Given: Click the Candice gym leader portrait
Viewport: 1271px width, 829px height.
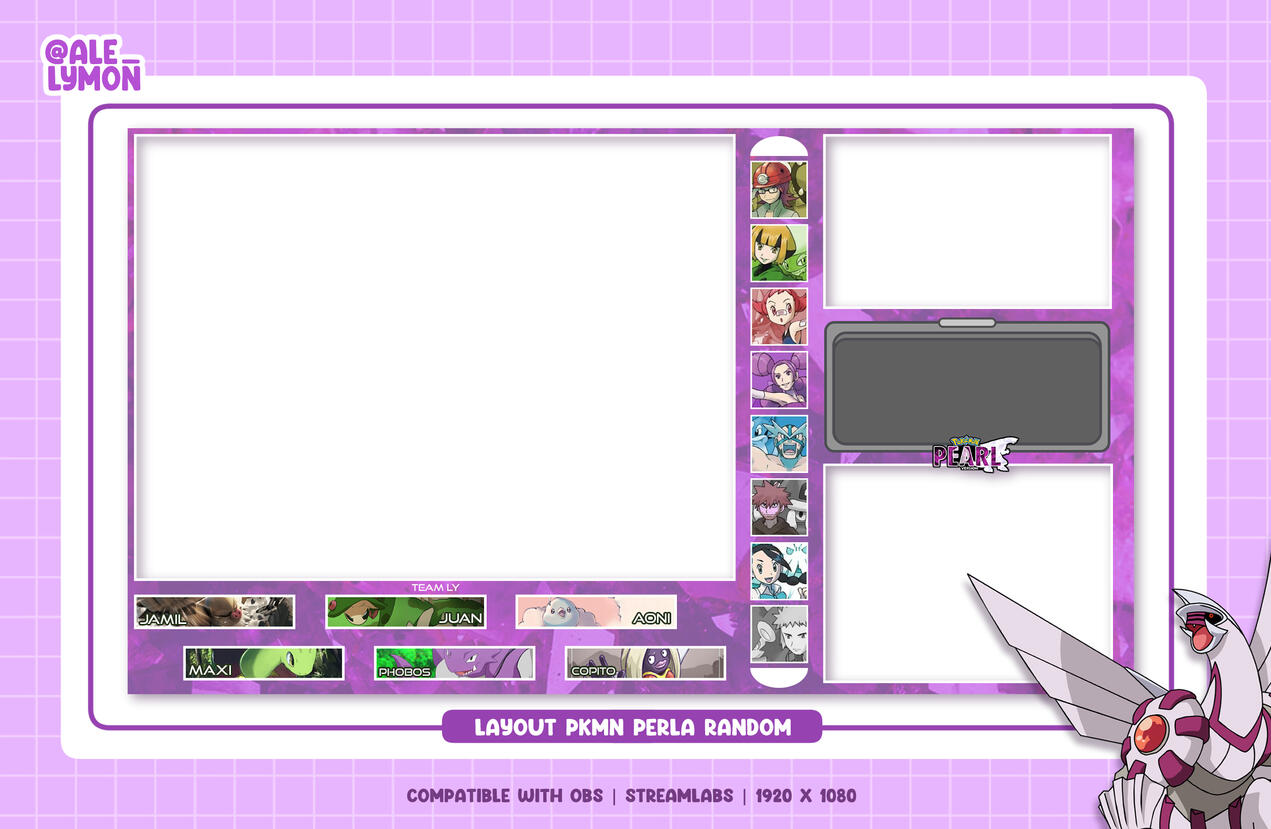Looking at the screenshot, I should pos(779,571).
